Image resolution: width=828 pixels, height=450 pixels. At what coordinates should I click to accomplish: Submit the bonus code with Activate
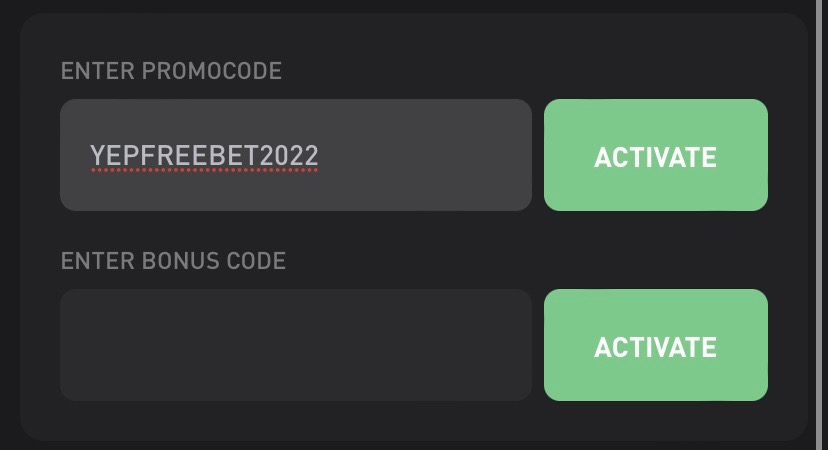coord(655,346)
